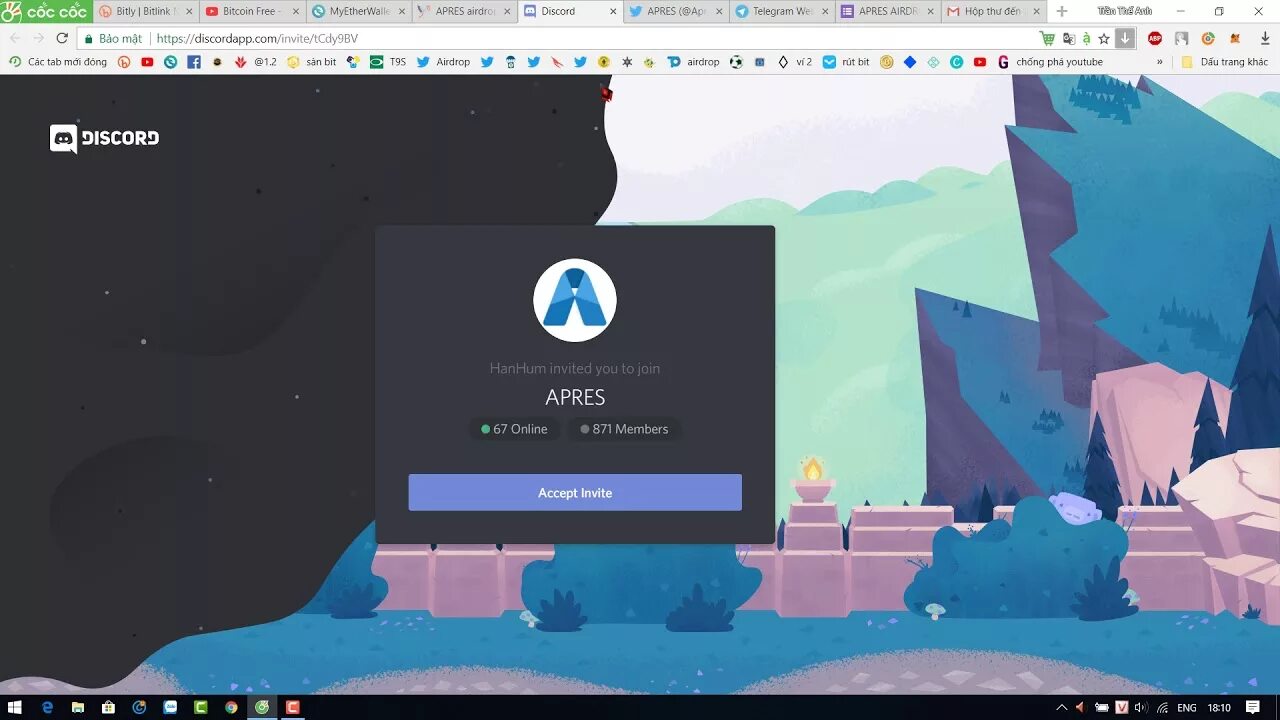Switch to the APRES airdrop tab
Image resolution: width=1280 pixels, height=720 pixels.
464,11
